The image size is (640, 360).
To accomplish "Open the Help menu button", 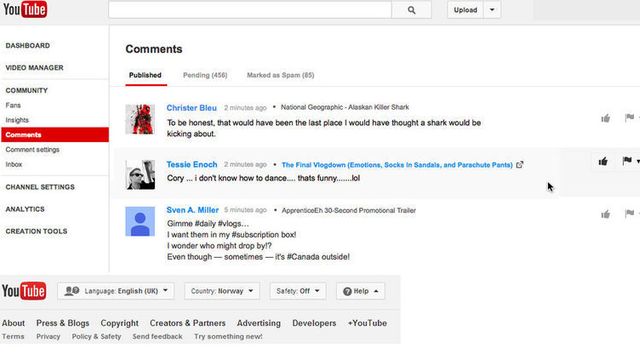I will click(x=360, y=291).
